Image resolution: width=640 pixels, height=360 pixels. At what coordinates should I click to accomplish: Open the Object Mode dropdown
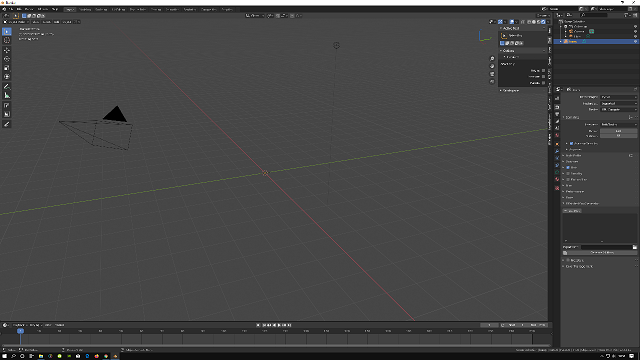coord(16,22)
